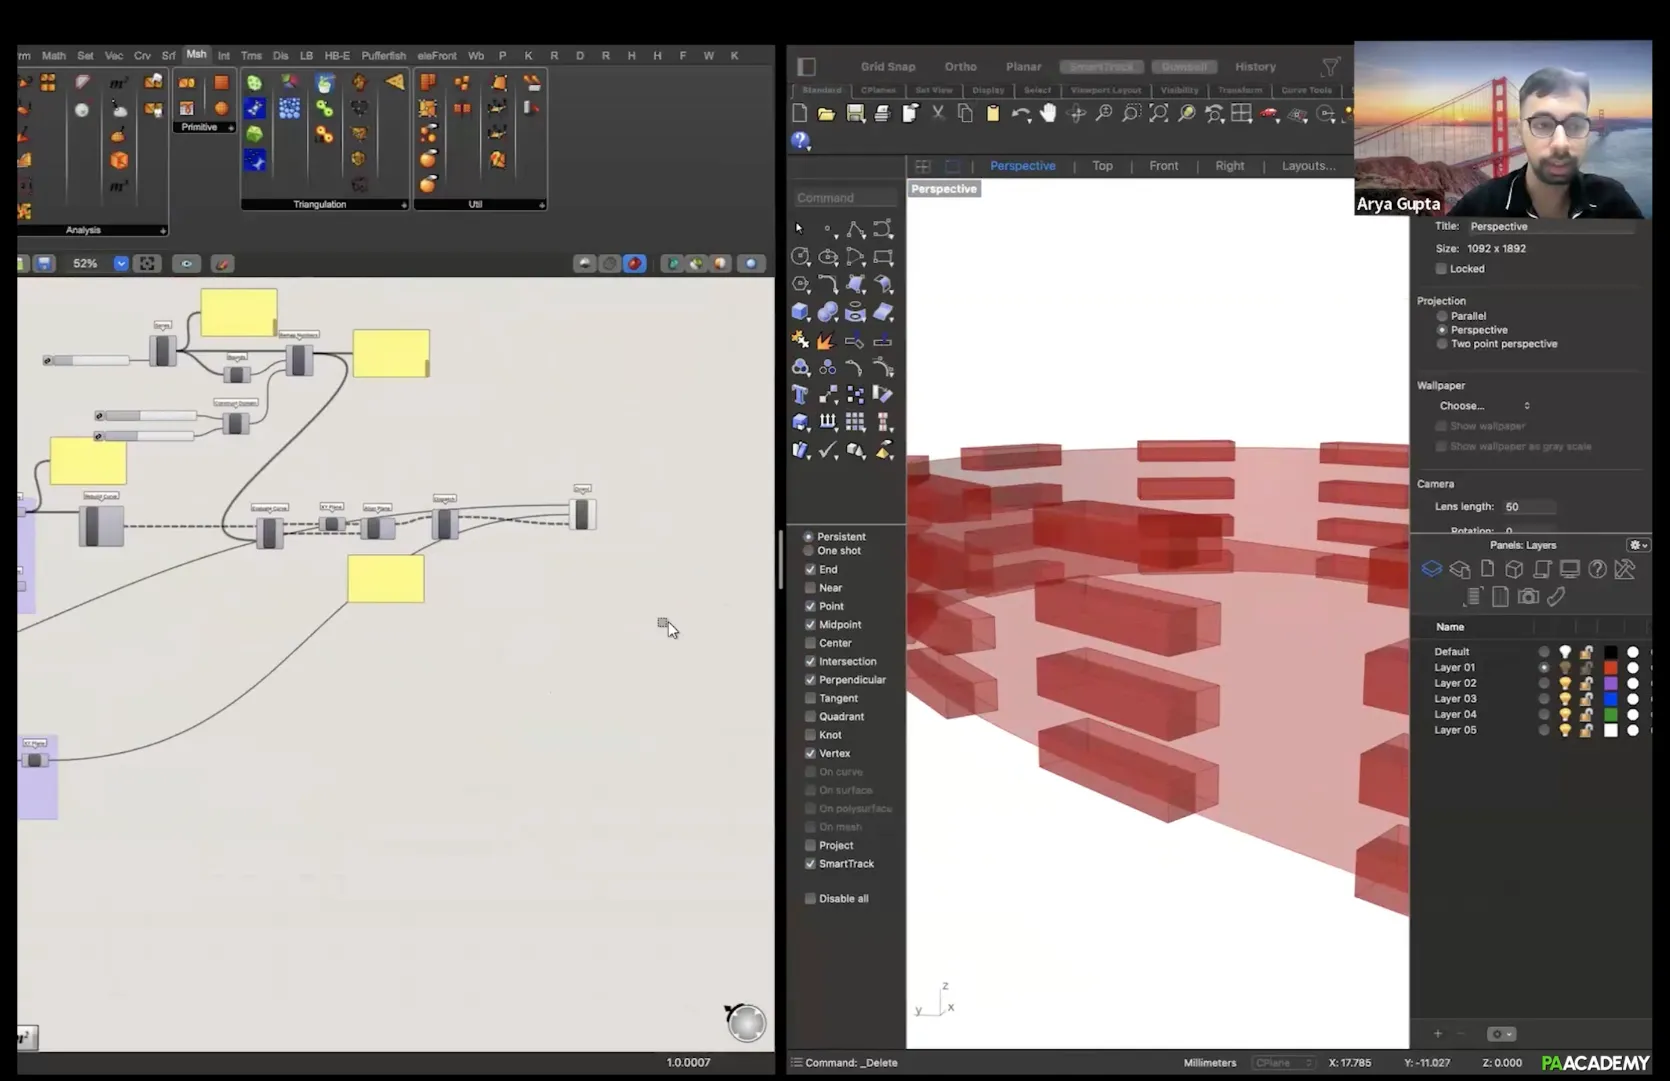Image resolution: width=1670 pixels, height=1081 pixels.
Task: Uncheck the Midpoint object snap
Action: pyautogui.click(x=810, y=625)
